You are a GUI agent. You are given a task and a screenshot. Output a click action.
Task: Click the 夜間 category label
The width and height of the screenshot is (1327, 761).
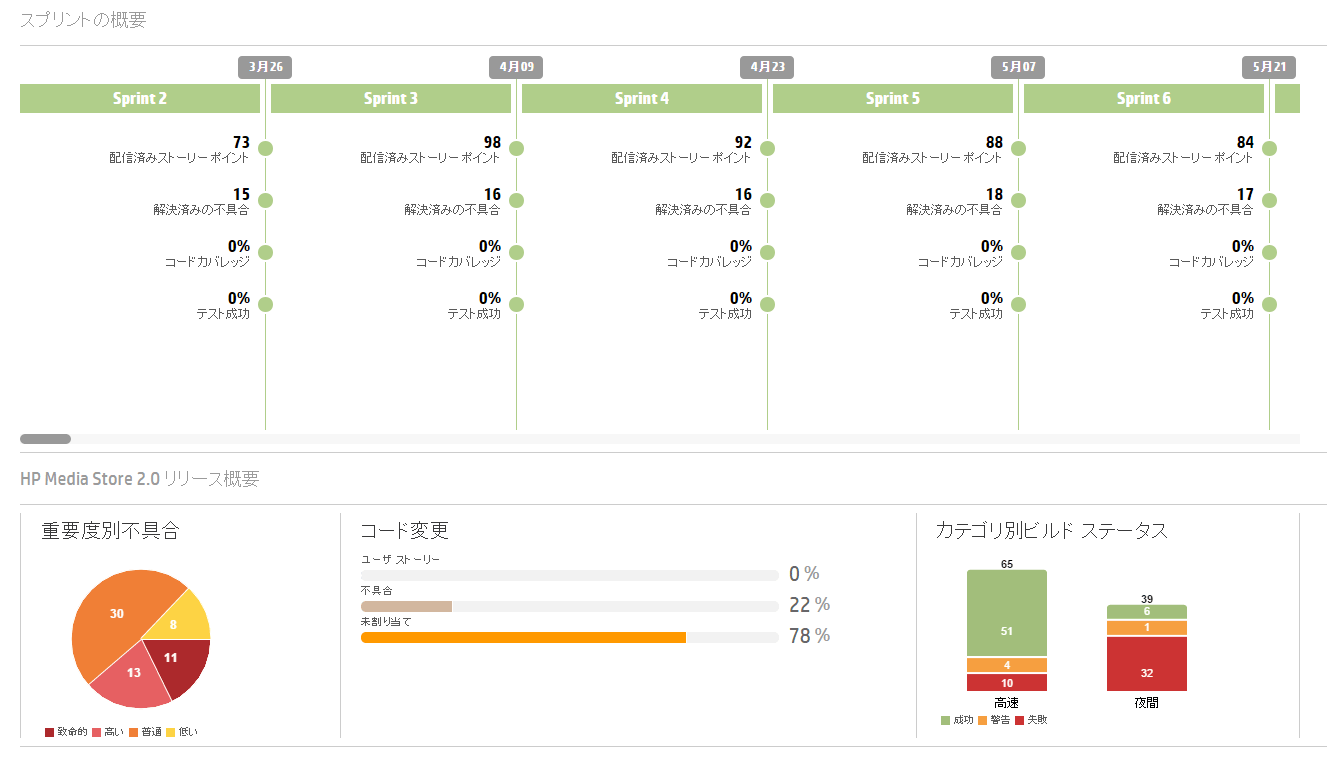point(1146,703)
